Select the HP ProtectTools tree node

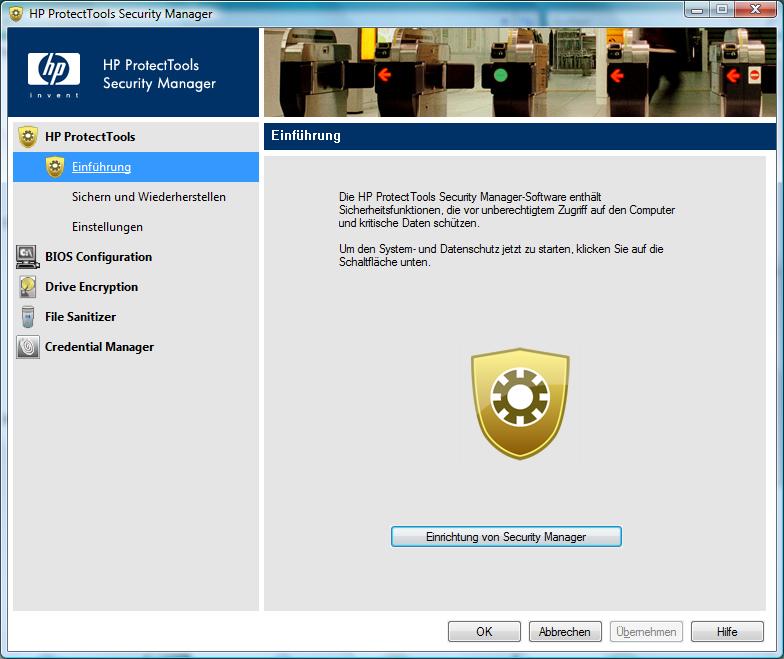[x=90, y=136]
